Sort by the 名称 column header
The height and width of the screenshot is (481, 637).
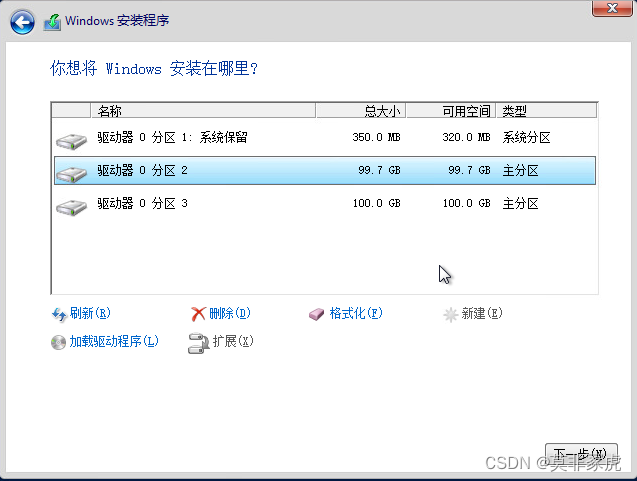[x=203, y=110]
